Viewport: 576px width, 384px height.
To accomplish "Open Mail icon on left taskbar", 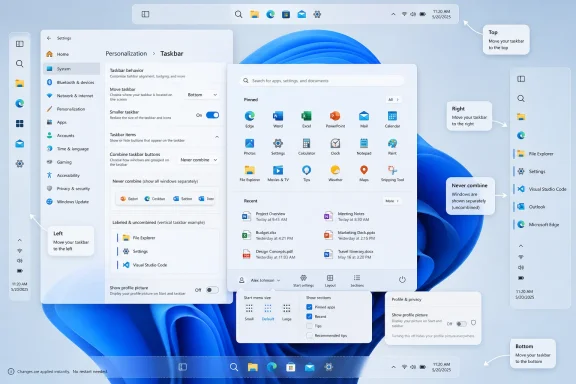I will 20,144.
